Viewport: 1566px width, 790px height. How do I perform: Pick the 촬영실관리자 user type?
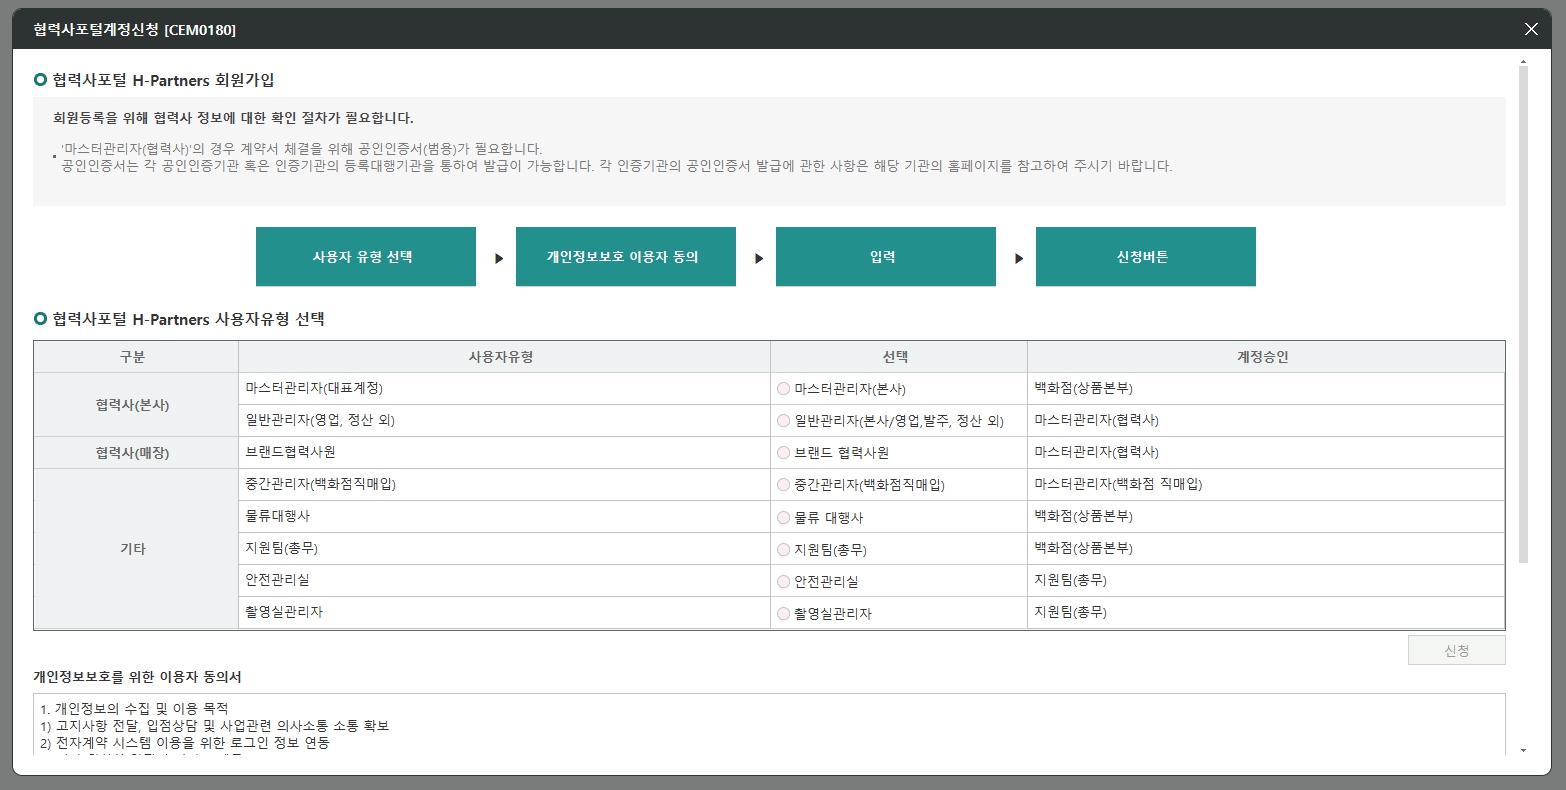[784, 613]
